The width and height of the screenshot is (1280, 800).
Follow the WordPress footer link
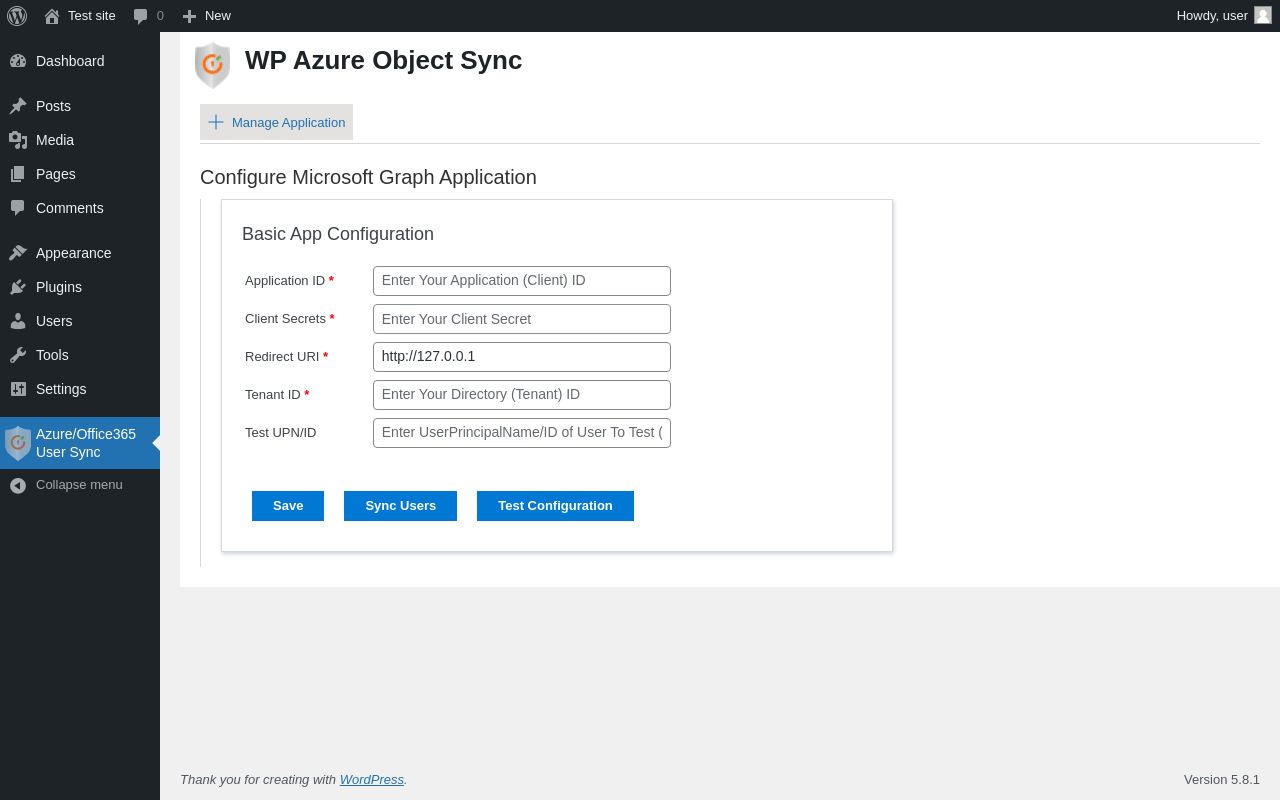[x=371, y=779]
